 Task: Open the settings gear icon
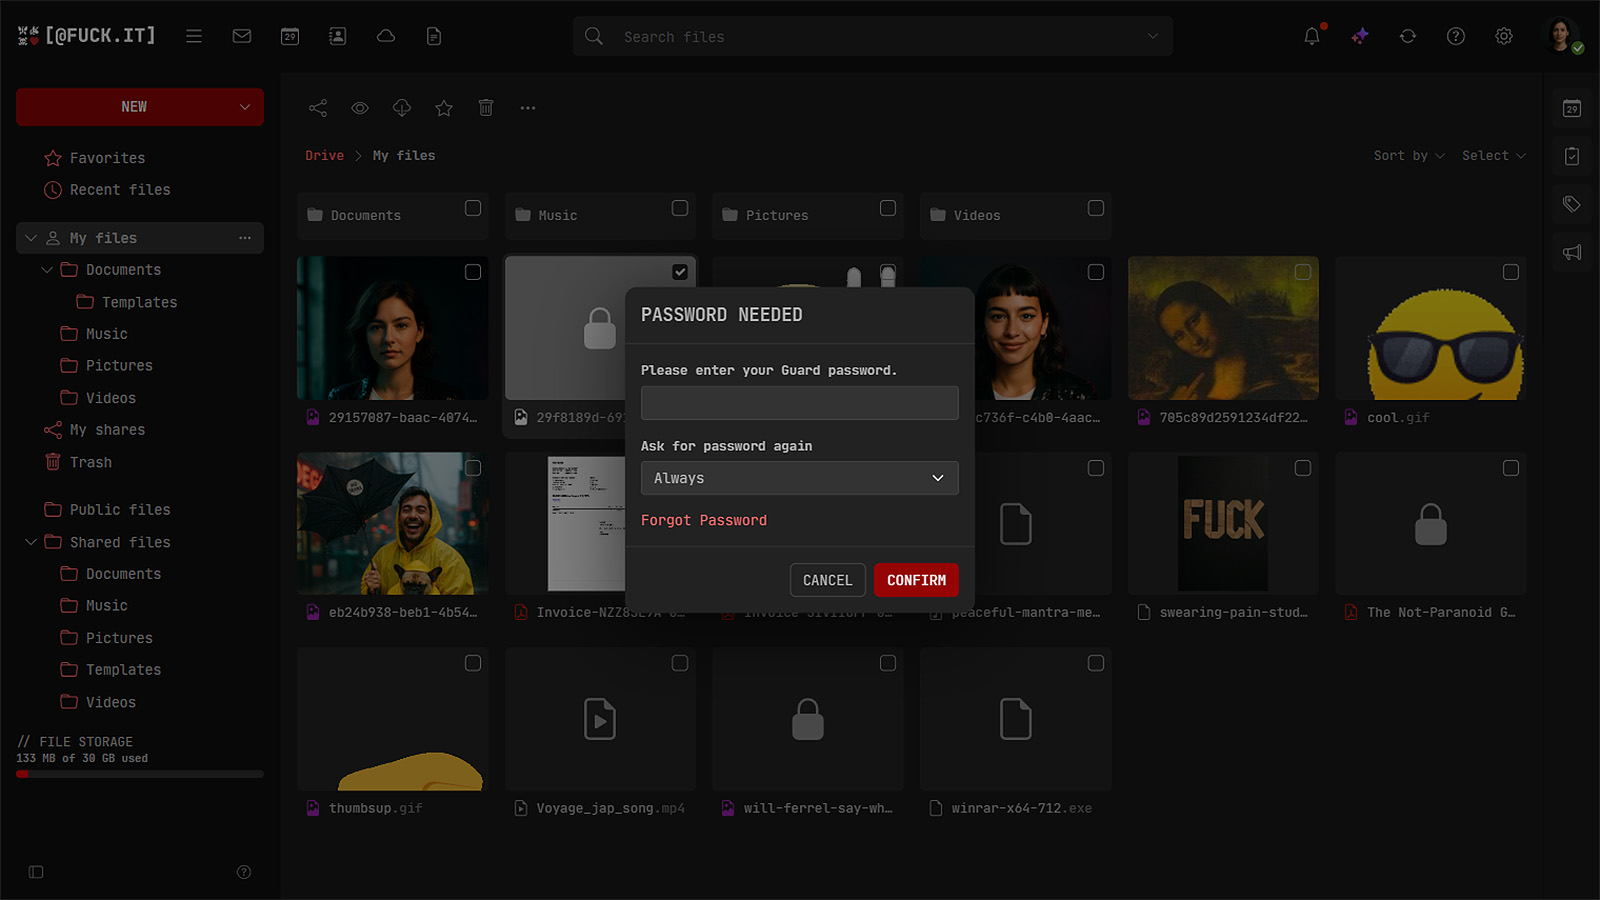click(1504, 36)
